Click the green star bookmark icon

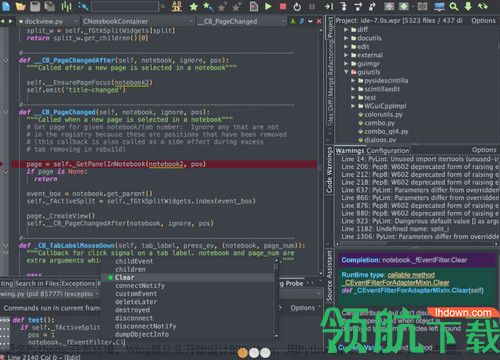[193, 6]
